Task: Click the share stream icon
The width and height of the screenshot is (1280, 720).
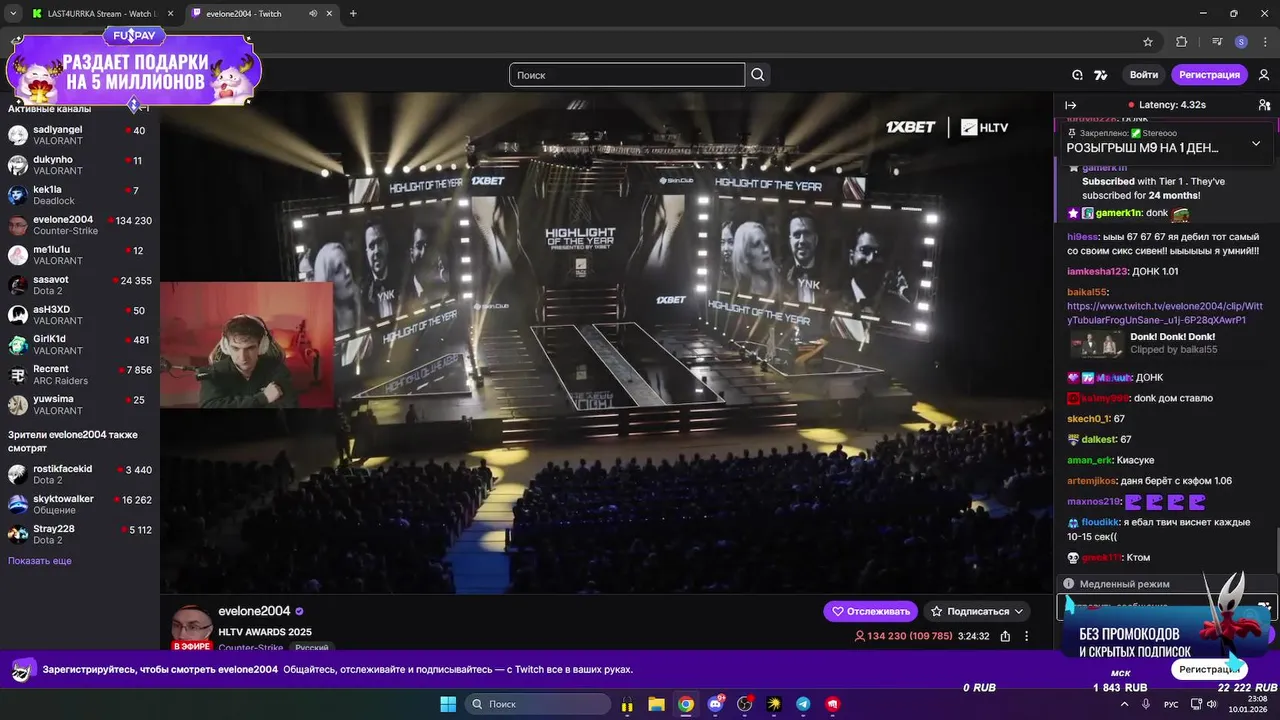Action: coord(1005,636)
